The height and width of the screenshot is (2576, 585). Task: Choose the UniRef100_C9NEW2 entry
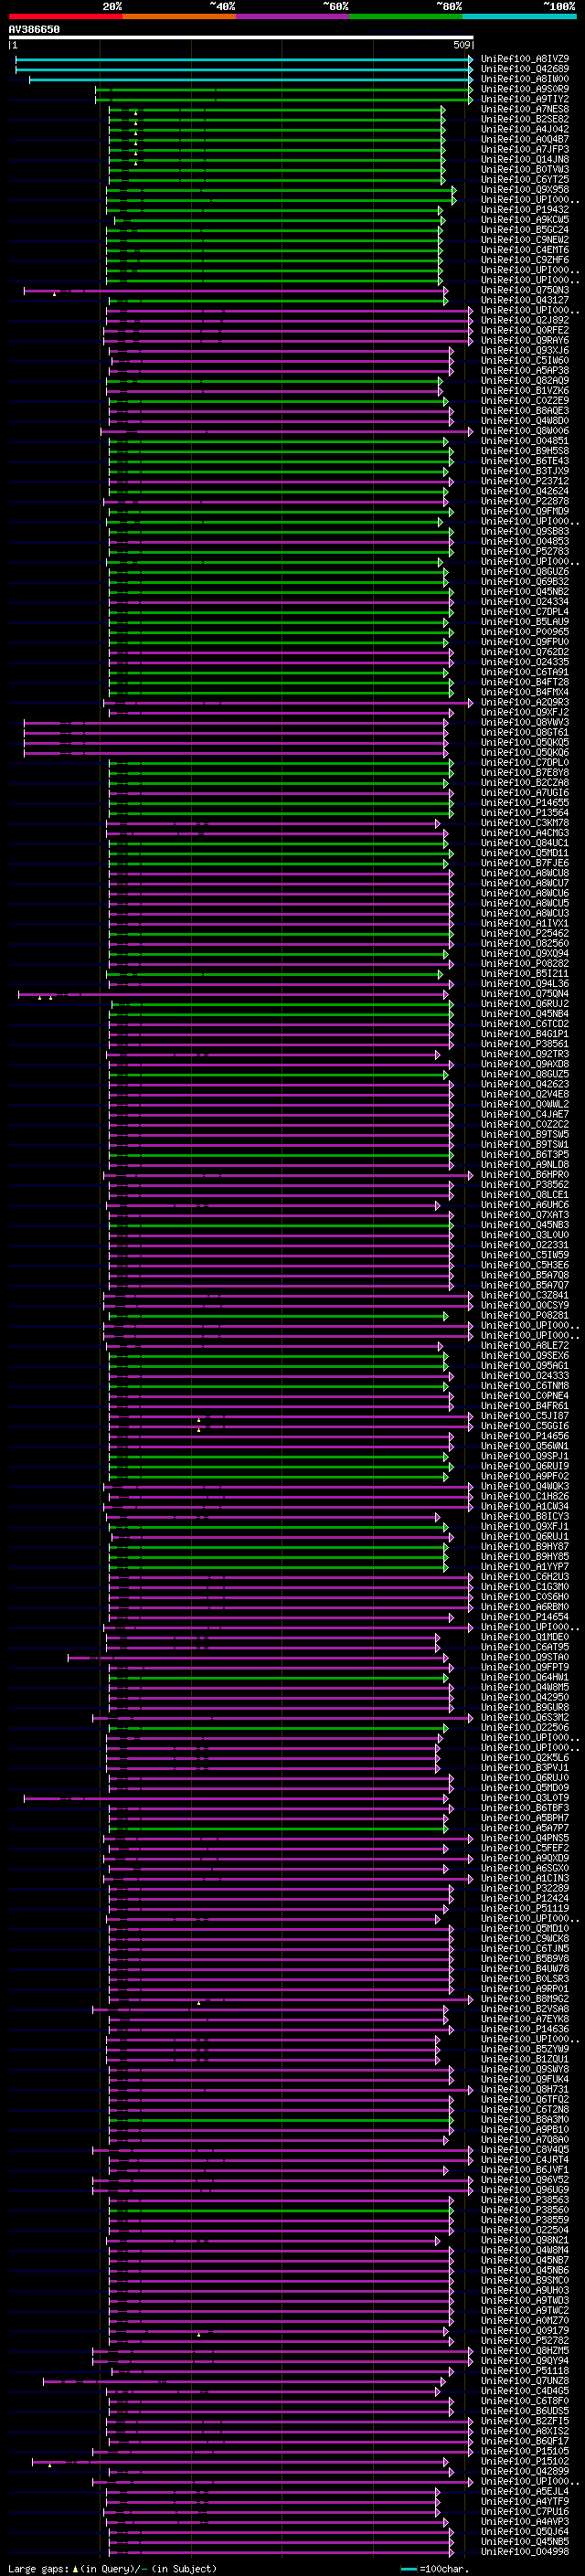(x=525, y=240)
